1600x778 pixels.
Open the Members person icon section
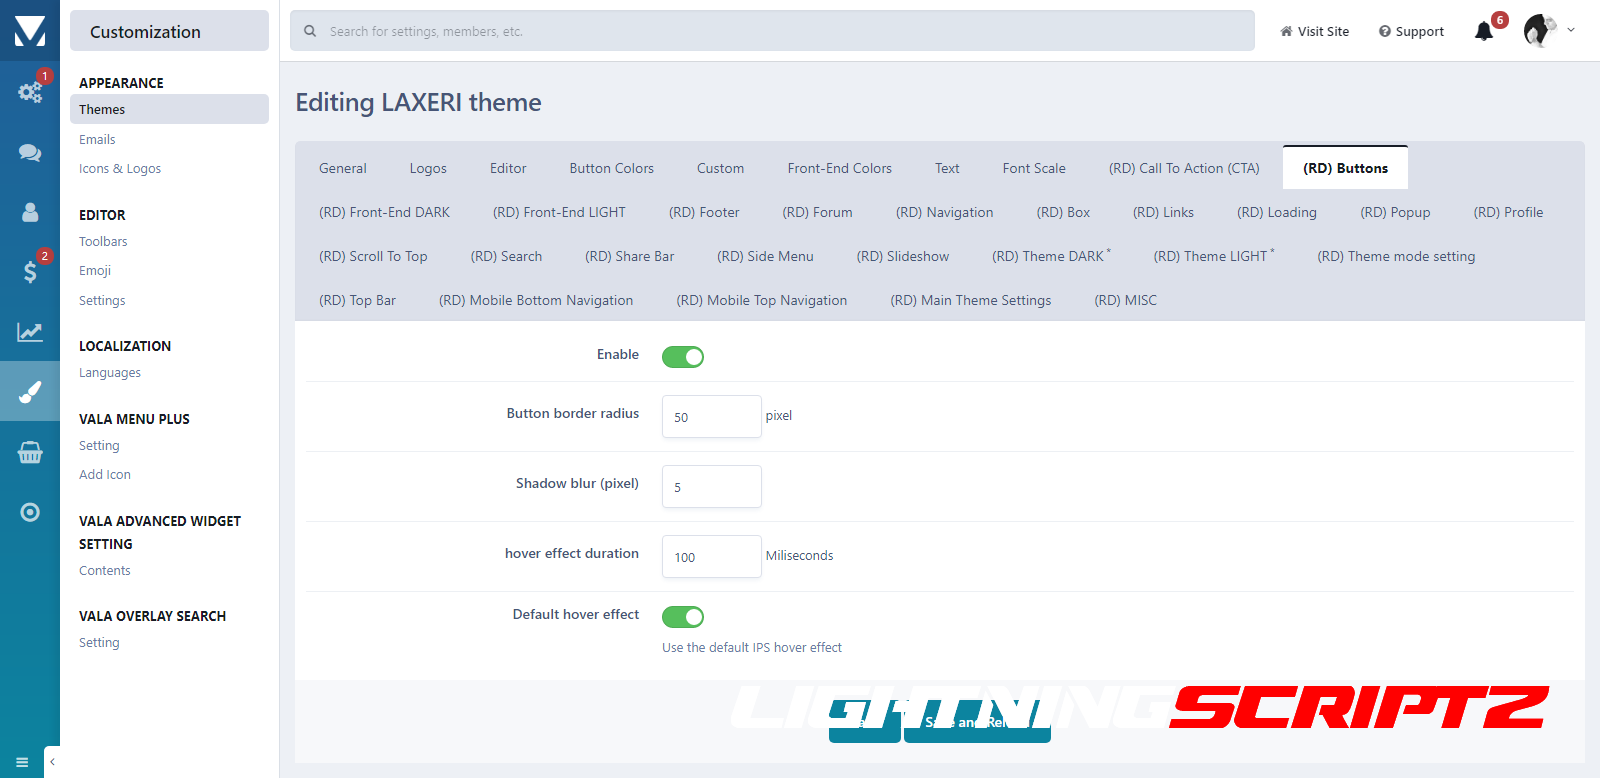pos(30,212)
